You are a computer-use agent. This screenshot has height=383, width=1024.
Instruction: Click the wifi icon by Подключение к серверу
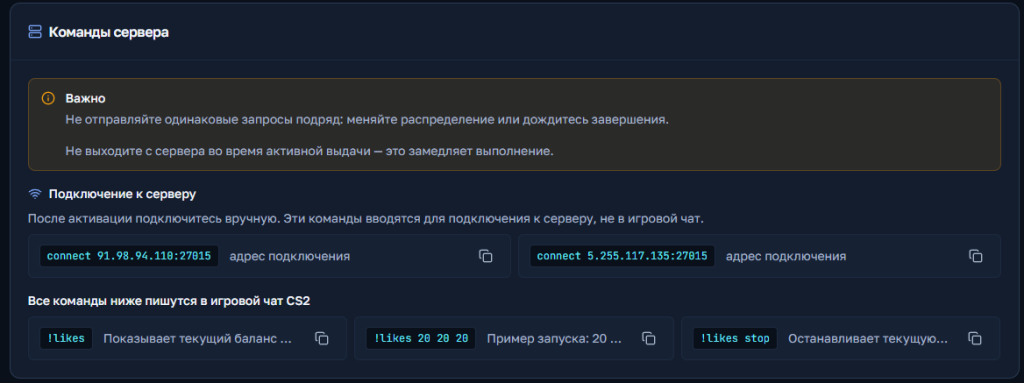pyautogui.click(x=35, y=194)
